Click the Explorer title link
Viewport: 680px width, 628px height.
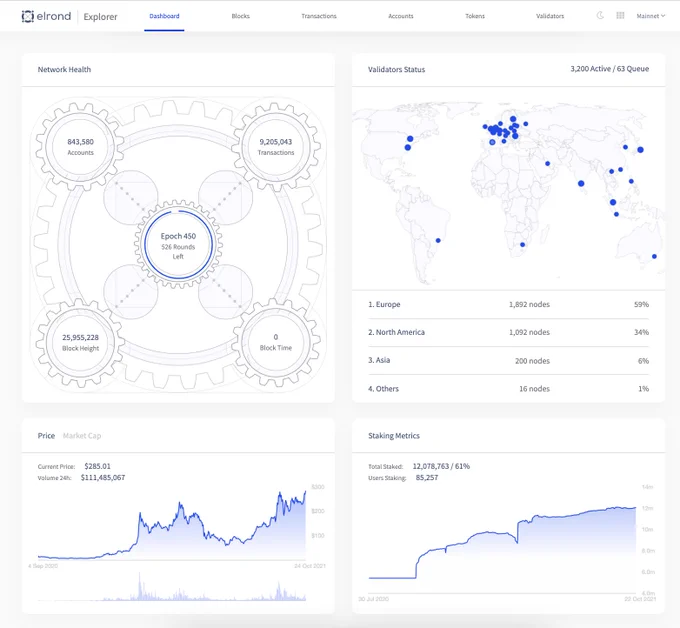[x=100, y=16]
